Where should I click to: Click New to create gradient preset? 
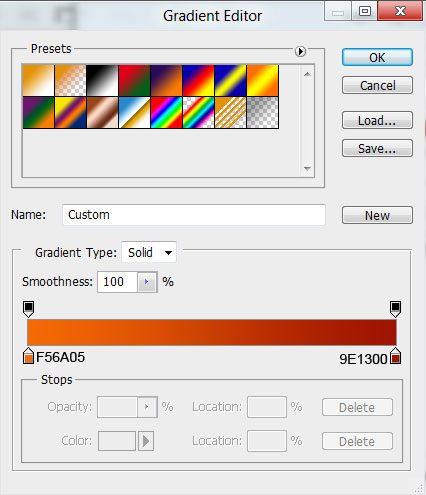tap(377, 215)
